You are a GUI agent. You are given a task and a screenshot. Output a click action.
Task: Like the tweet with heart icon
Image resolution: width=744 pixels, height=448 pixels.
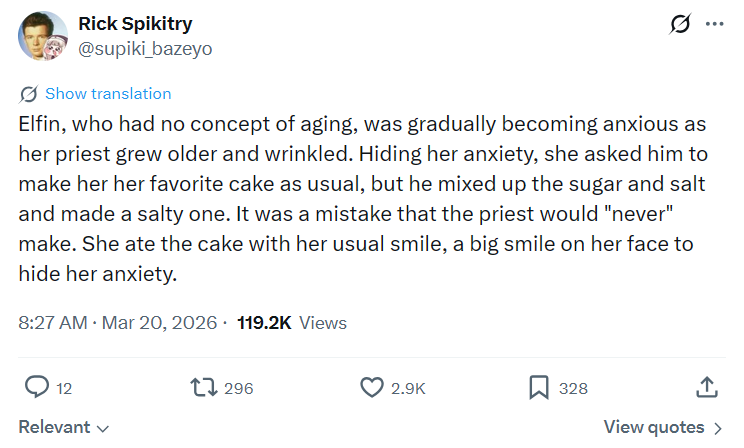coord(372,387)
